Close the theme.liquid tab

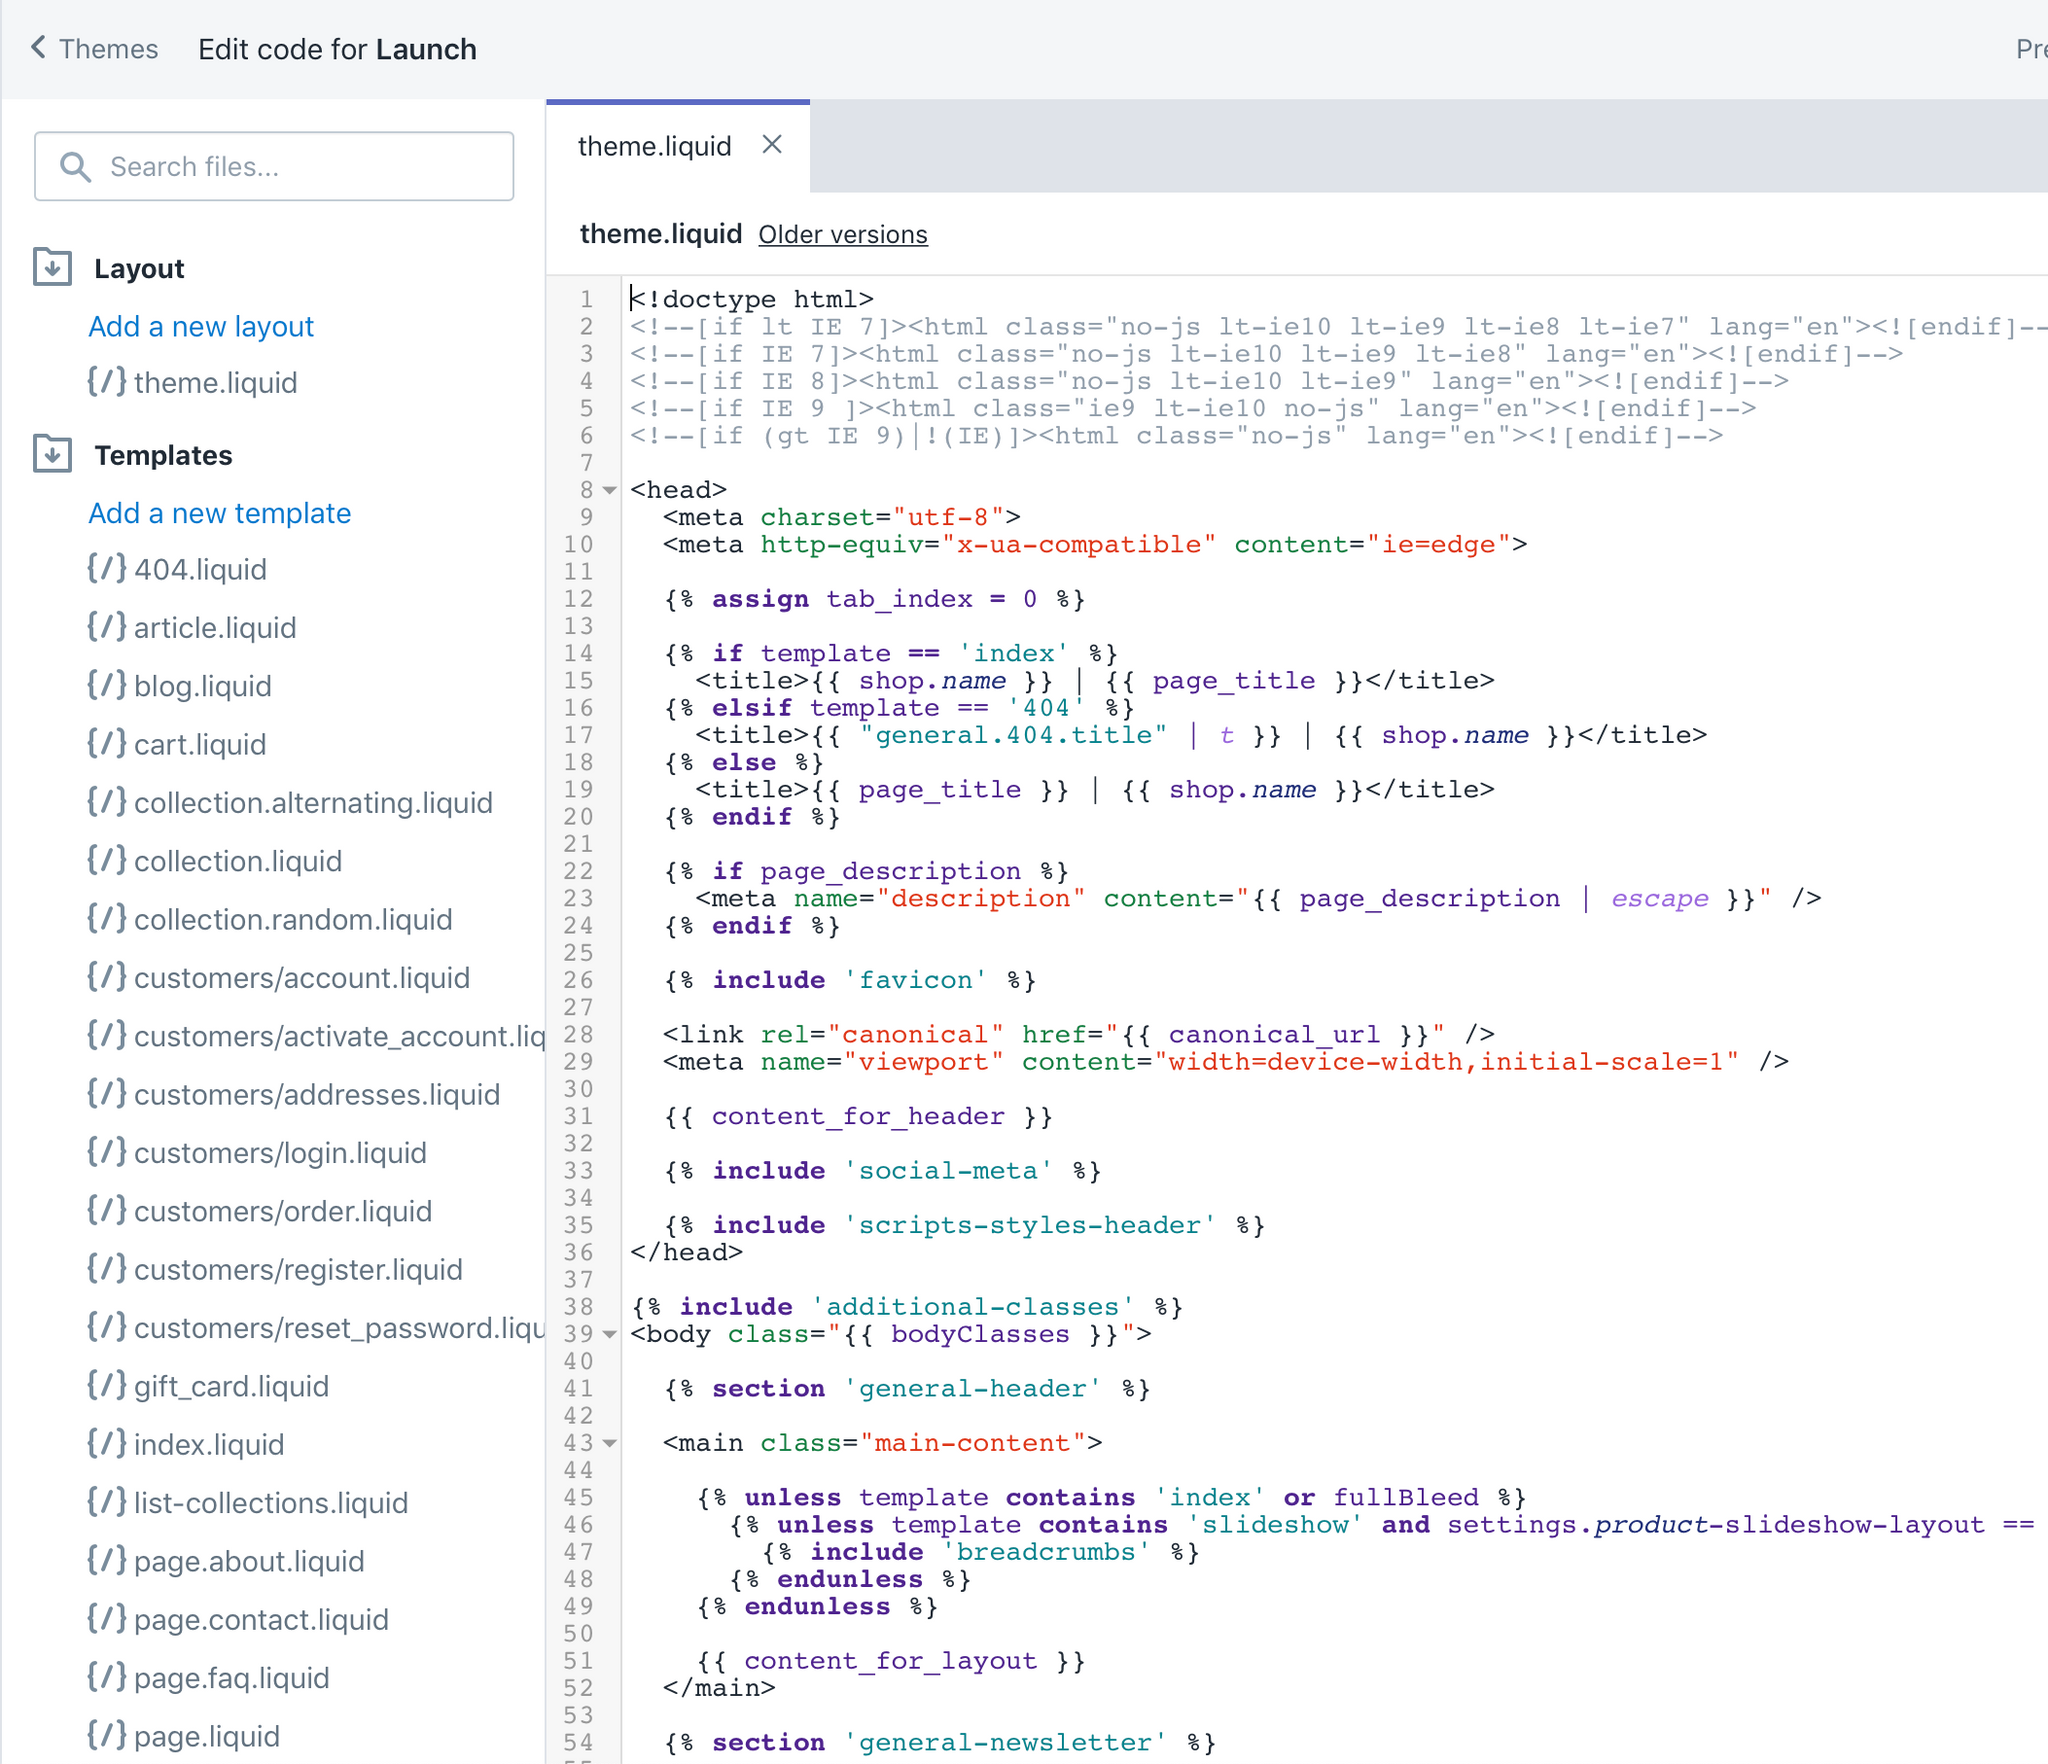point(771,145)
